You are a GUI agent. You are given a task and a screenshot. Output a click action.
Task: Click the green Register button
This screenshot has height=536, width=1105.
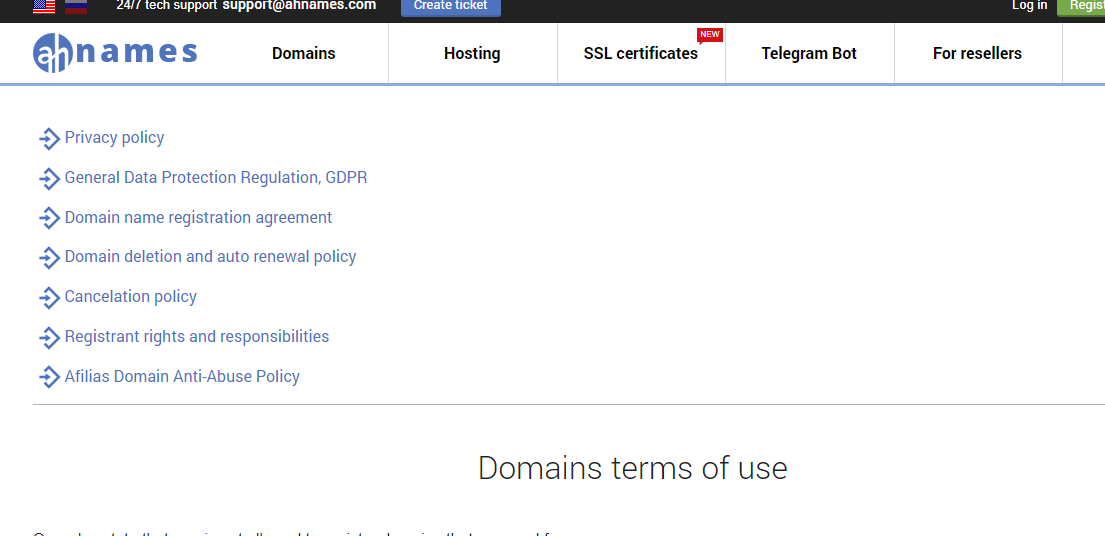click(x=1081, y=6)
